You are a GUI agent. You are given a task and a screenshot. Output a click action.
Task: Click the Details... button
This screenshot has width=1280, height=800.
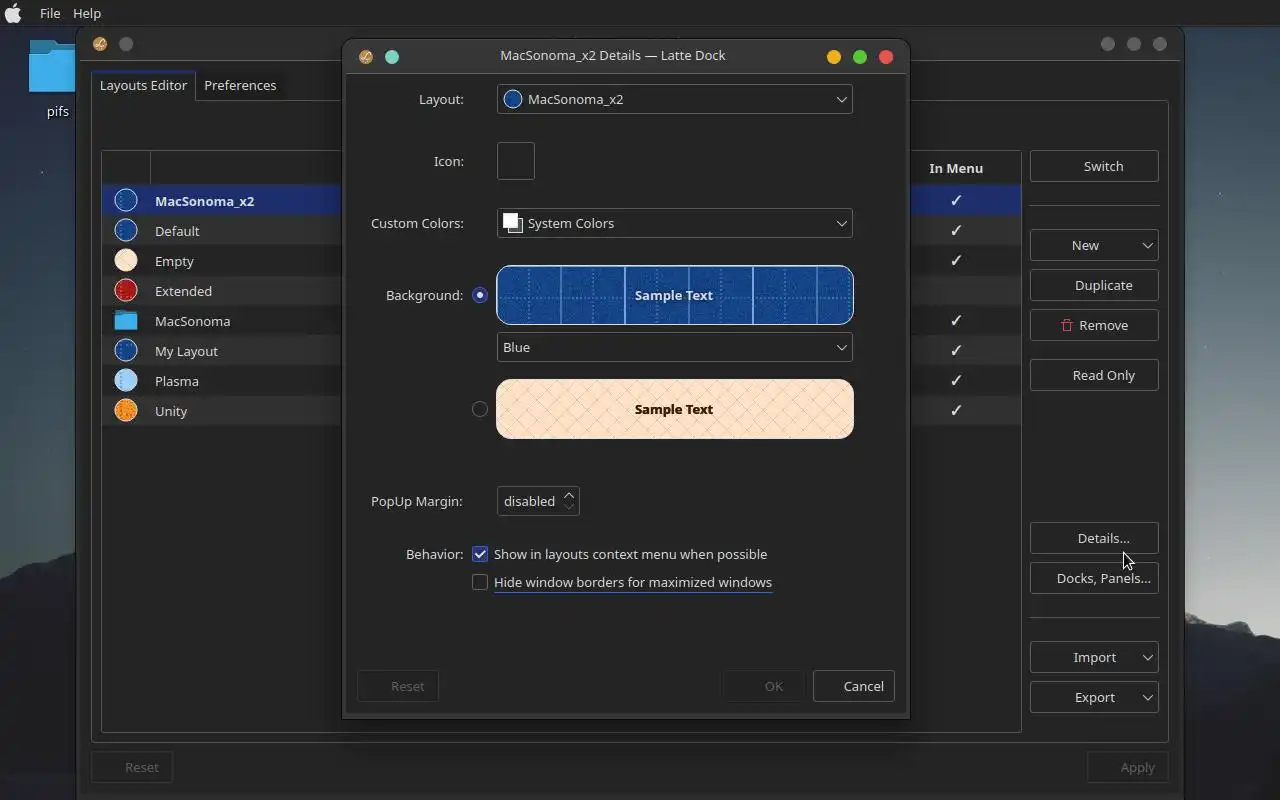(1094, 538)
